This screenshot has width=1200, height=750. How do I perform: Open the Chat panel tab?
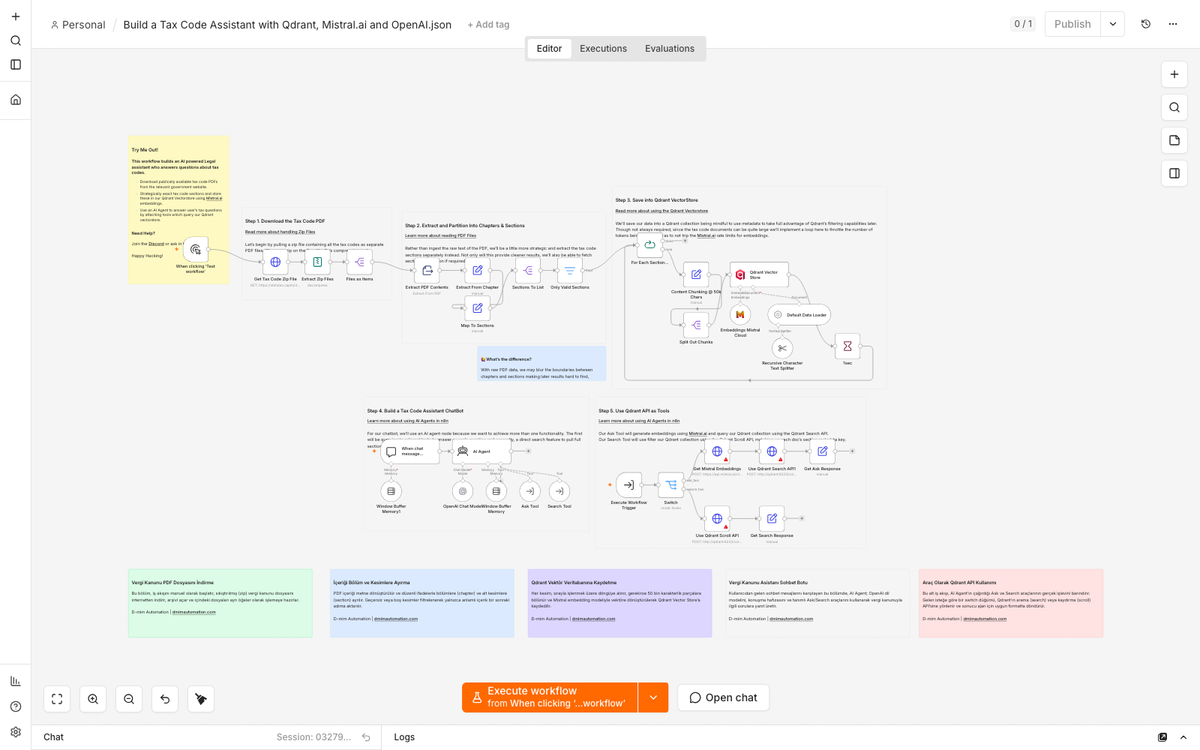(53, 737)
